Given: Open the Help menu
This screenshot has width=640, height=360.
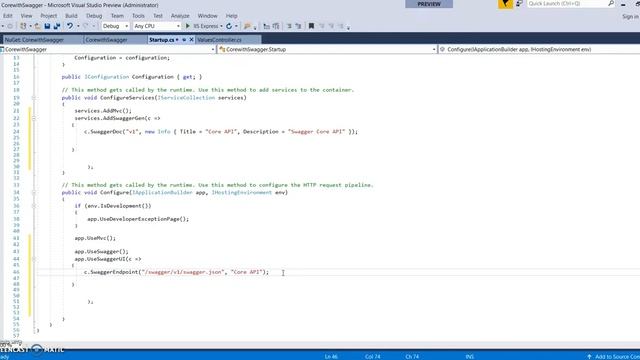Looking at the screenshot, I should click(231, 16).
